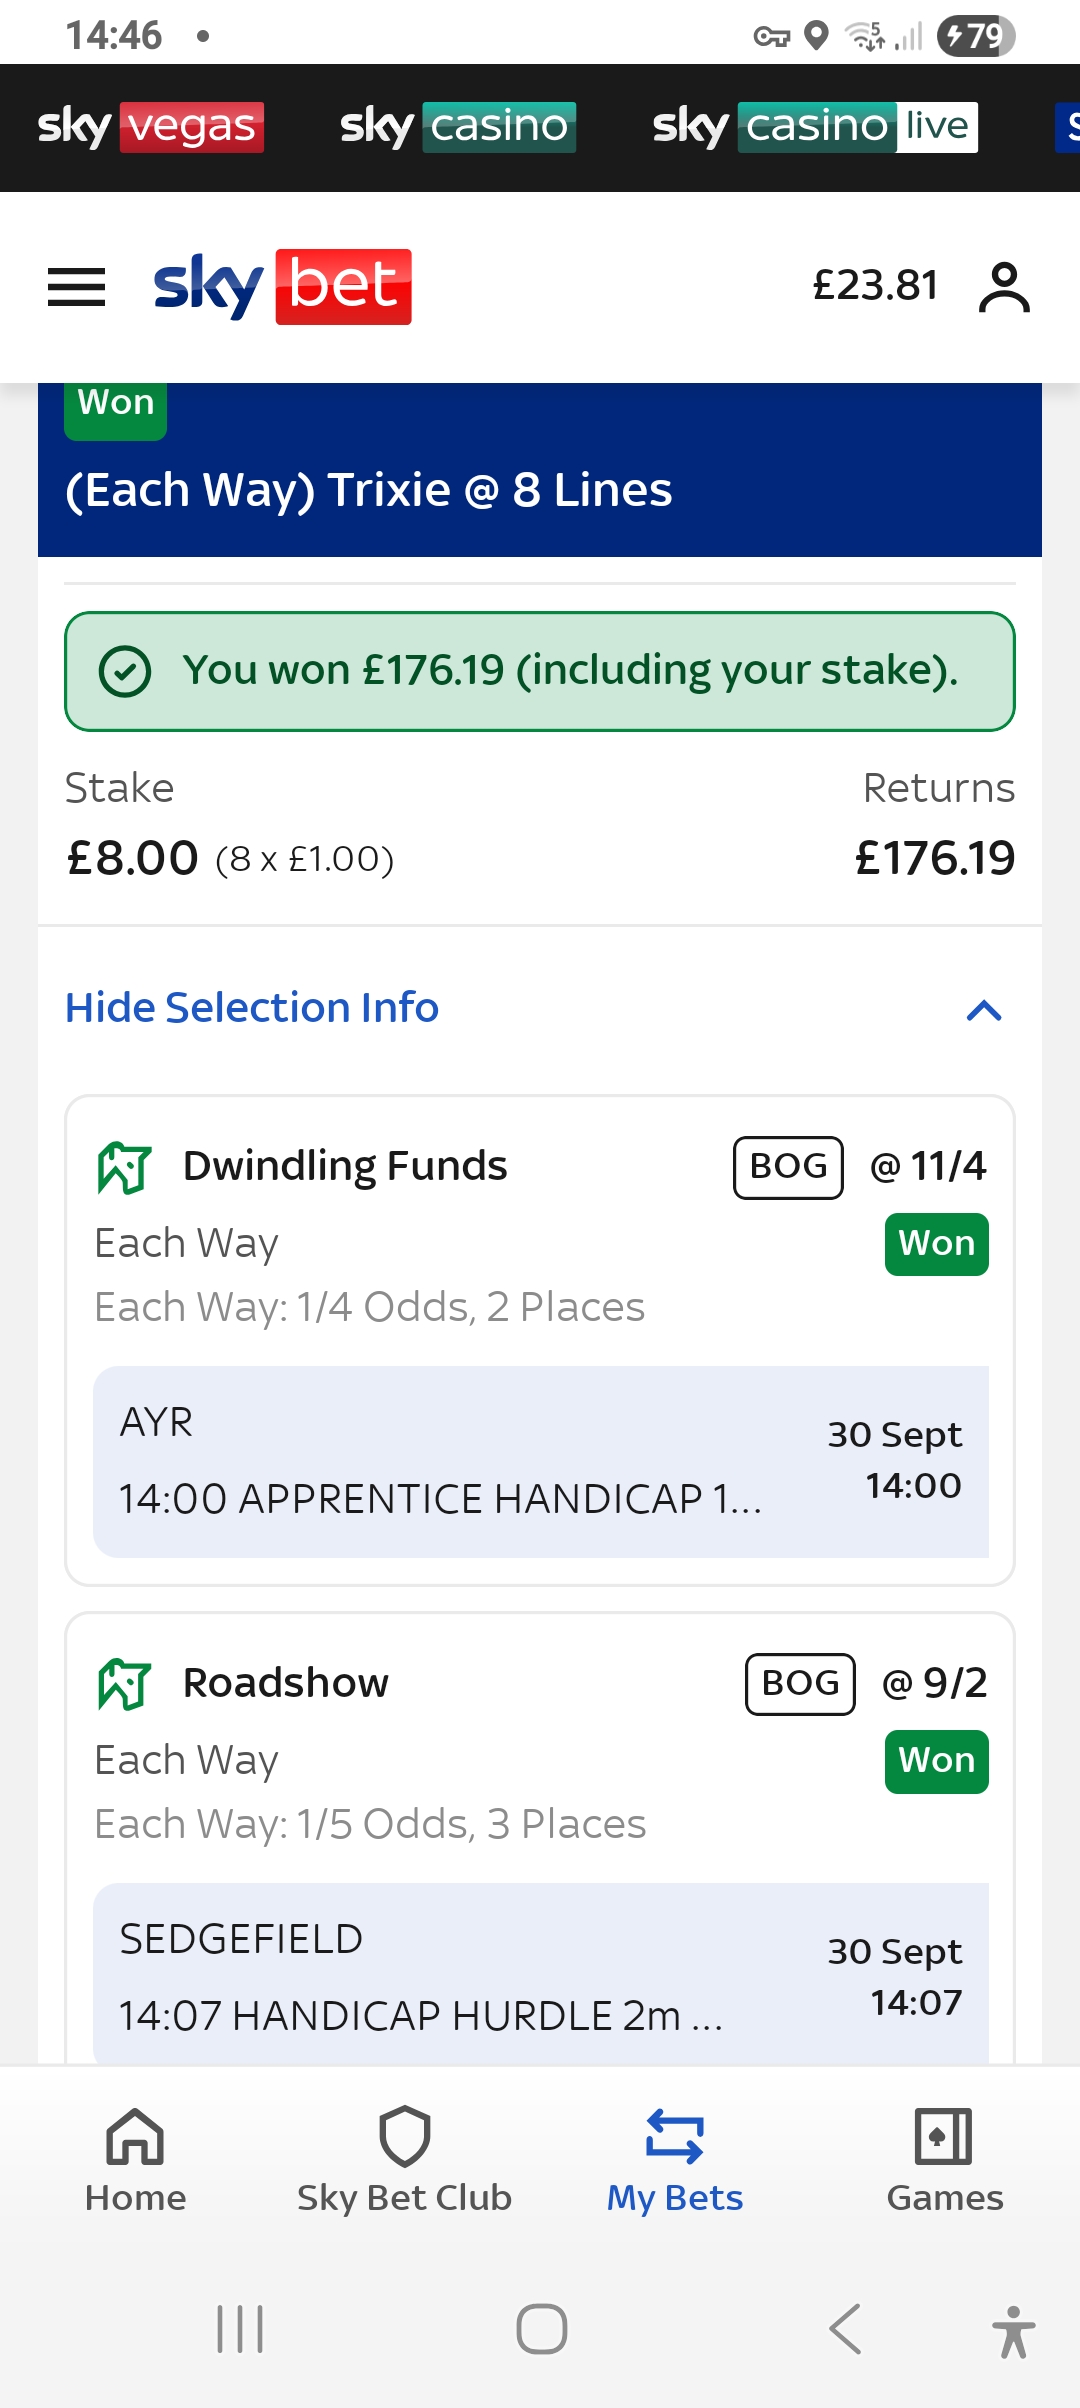
Task: Tap the Sky Bet logo
Action: pos(282,287)
